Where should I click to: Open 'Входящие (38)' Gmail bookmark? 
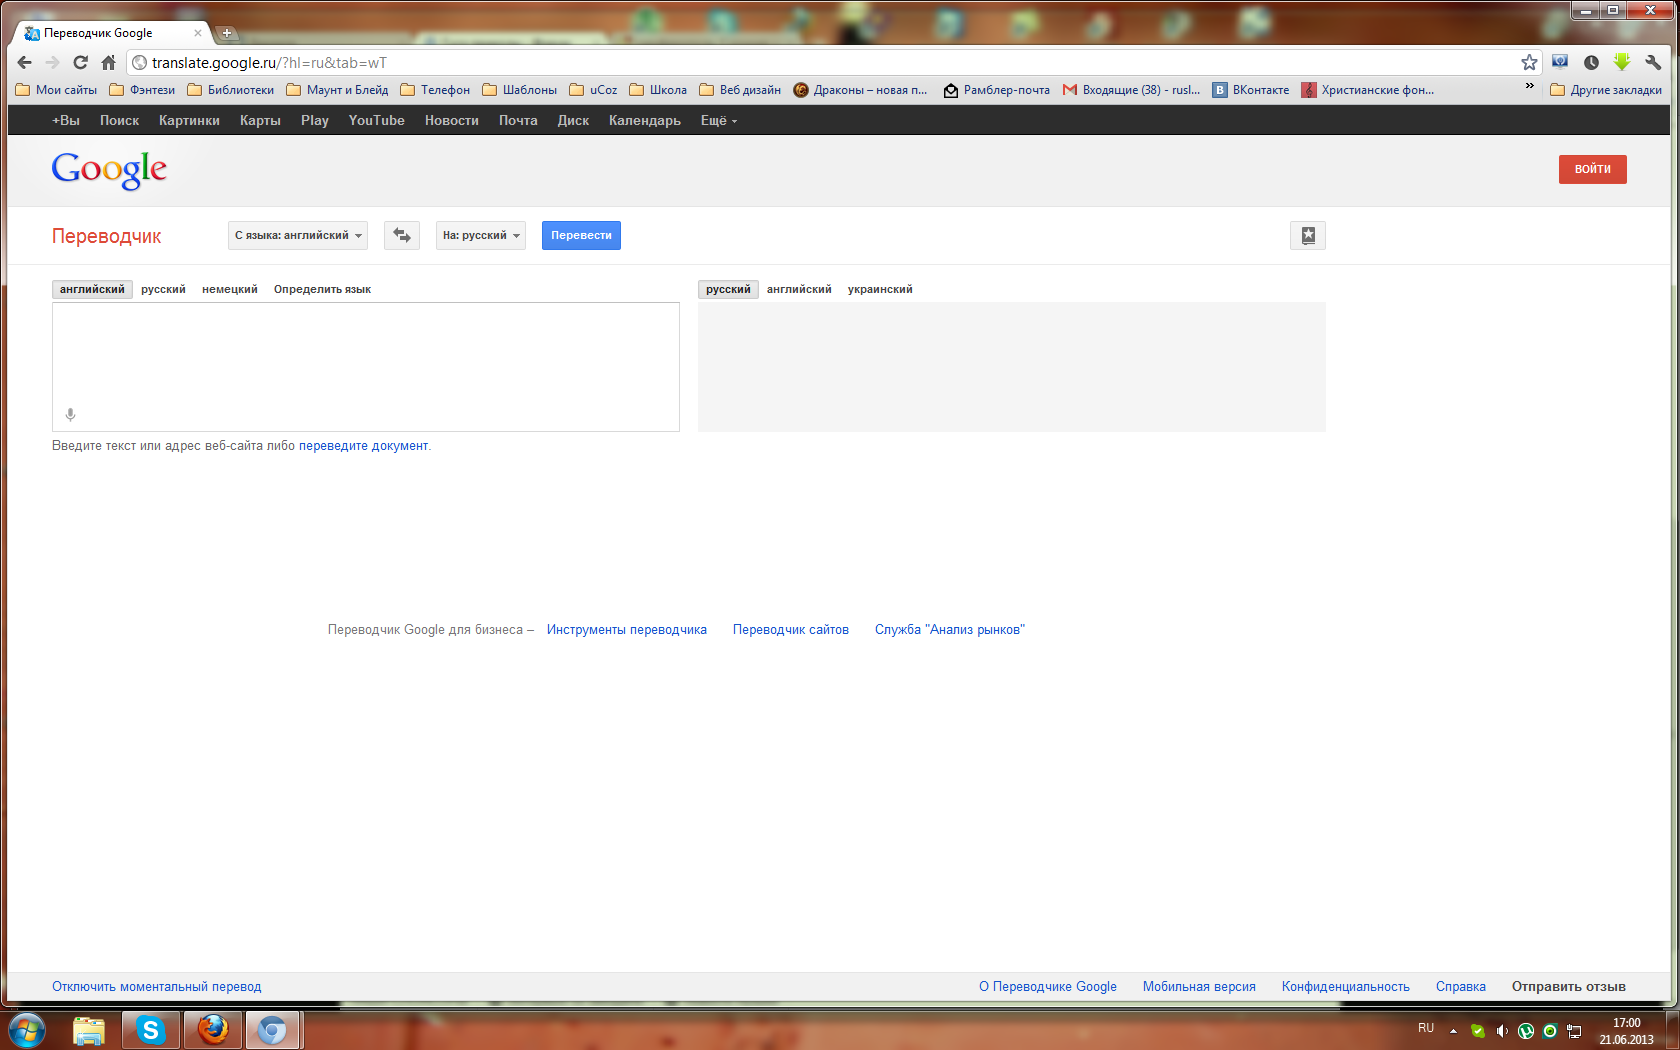click(1131, 90)
